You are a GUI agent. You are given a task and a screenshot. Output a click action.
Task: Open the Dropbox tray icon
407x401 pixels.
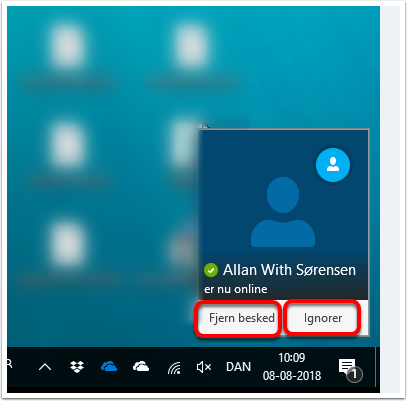pyautogui.click(x=77, y=367)
